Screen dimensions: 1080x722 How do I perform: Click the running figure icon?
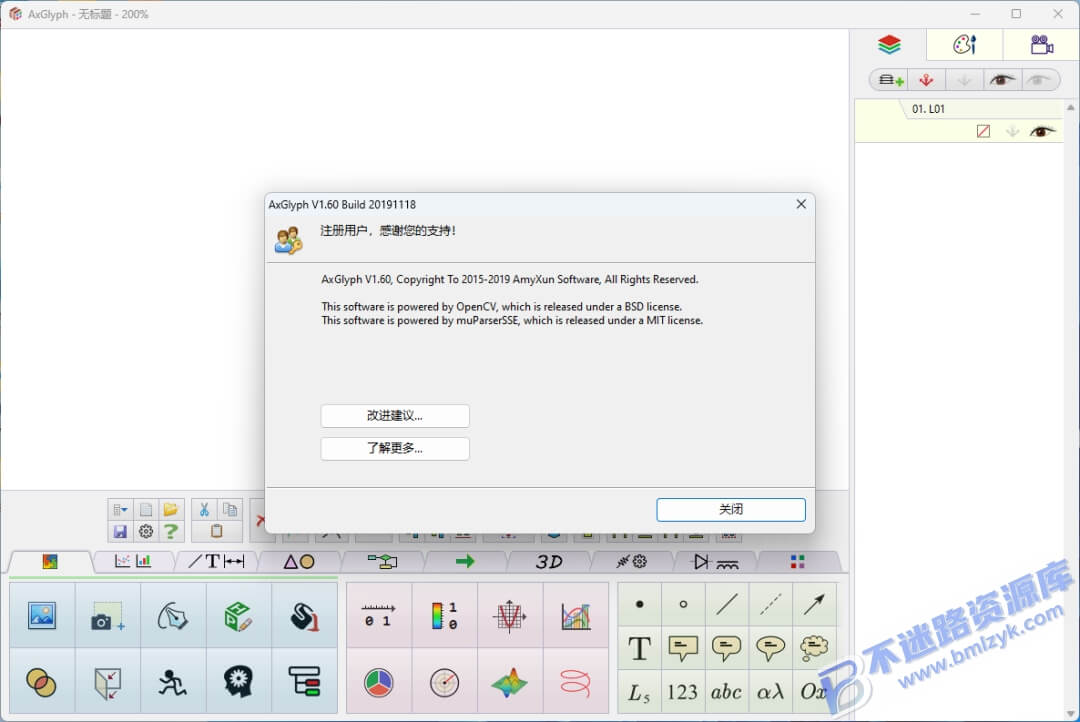click(x=173, y=681)
